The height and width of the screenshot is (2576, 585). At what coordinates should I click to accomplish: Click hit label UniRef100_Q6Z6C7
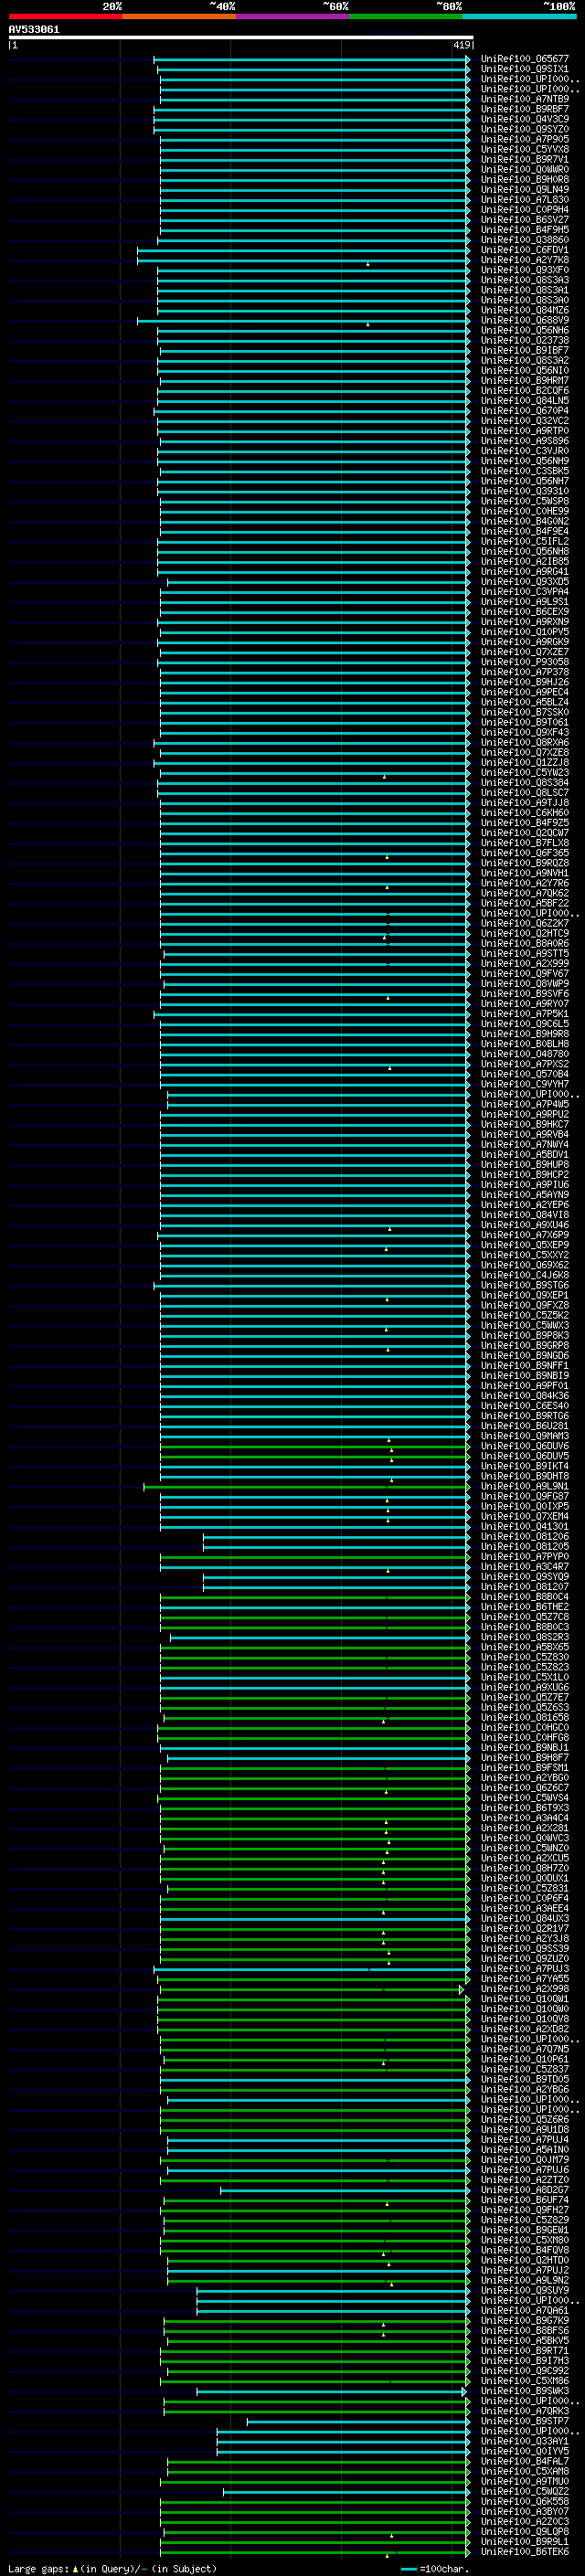[525, 1787]
